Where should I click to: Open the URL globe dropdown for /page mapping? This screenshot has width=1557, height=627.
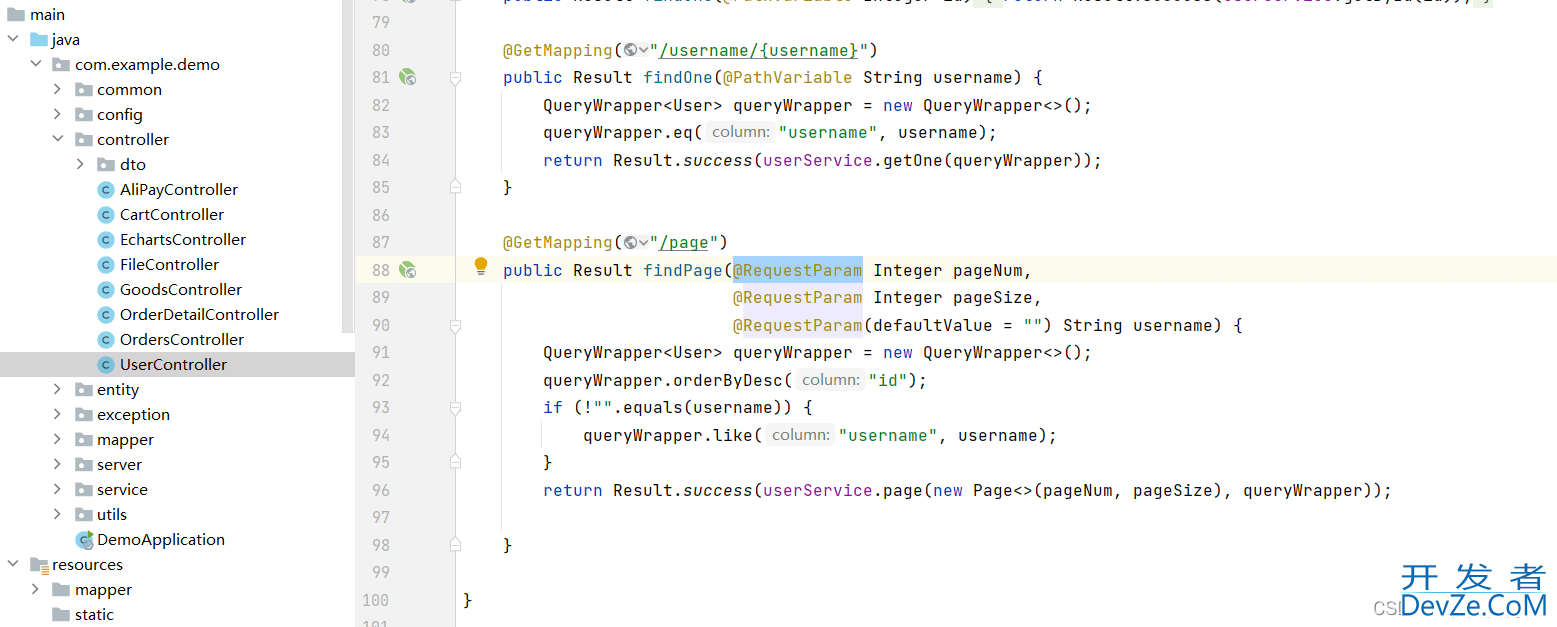coord(635,242)
